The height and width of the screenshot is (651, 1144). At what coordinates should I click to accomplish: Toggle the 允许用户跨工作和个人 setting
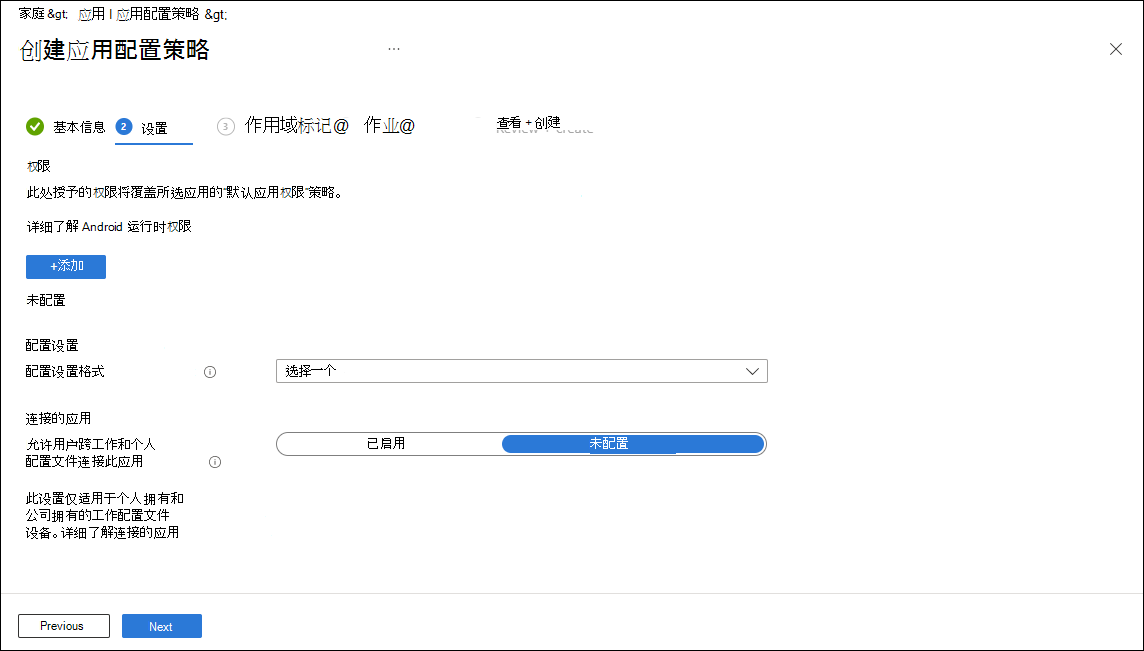[520, 443]
